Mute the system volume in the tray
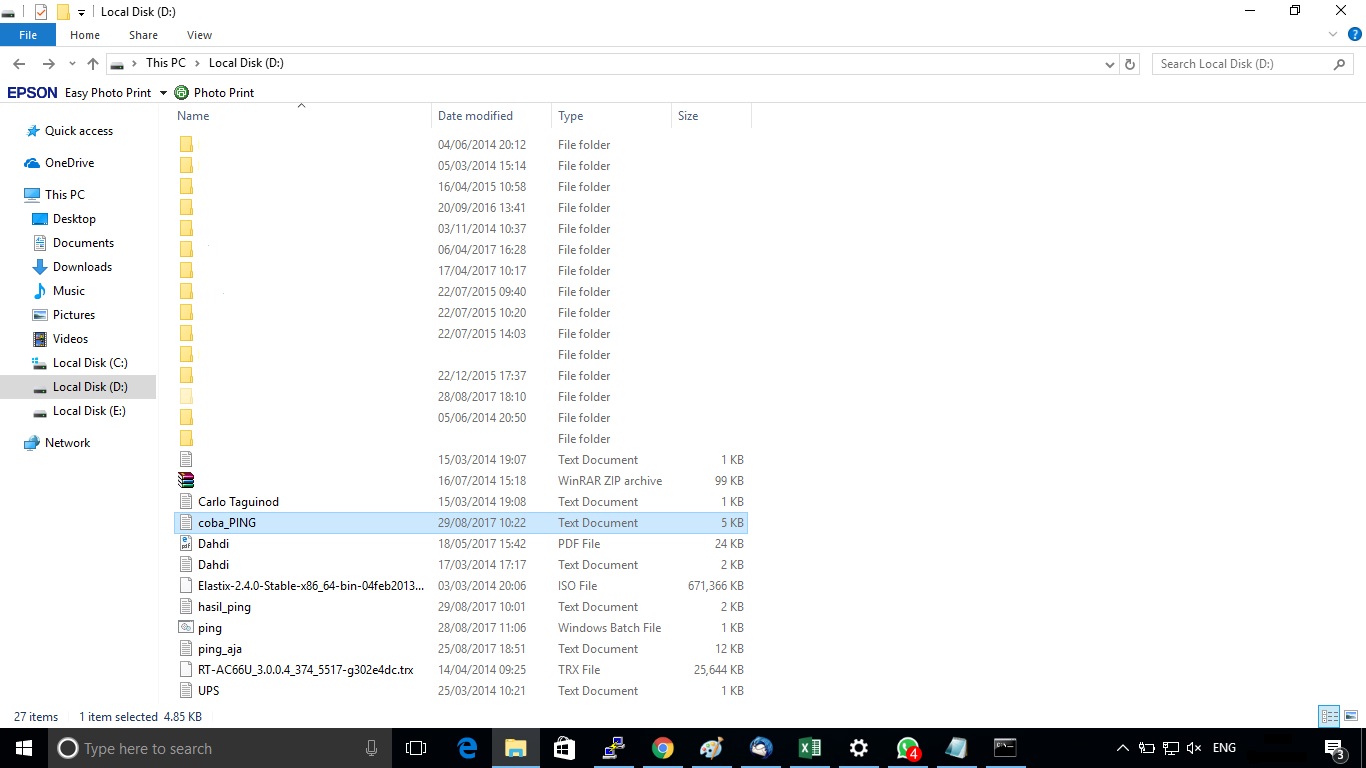The height and width of the screenshot is (768, 1366). click(1193, 747)
